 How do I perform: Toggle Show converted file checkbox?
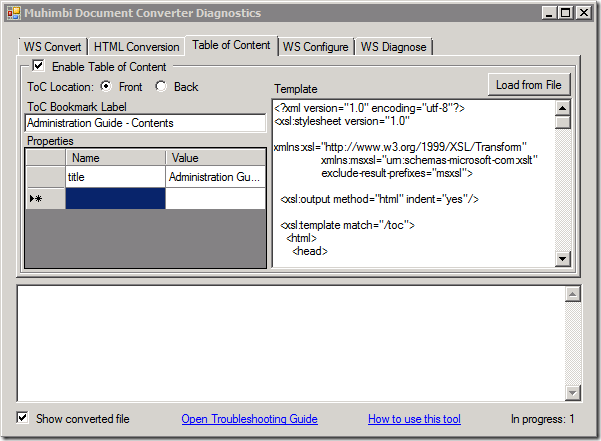23,418
